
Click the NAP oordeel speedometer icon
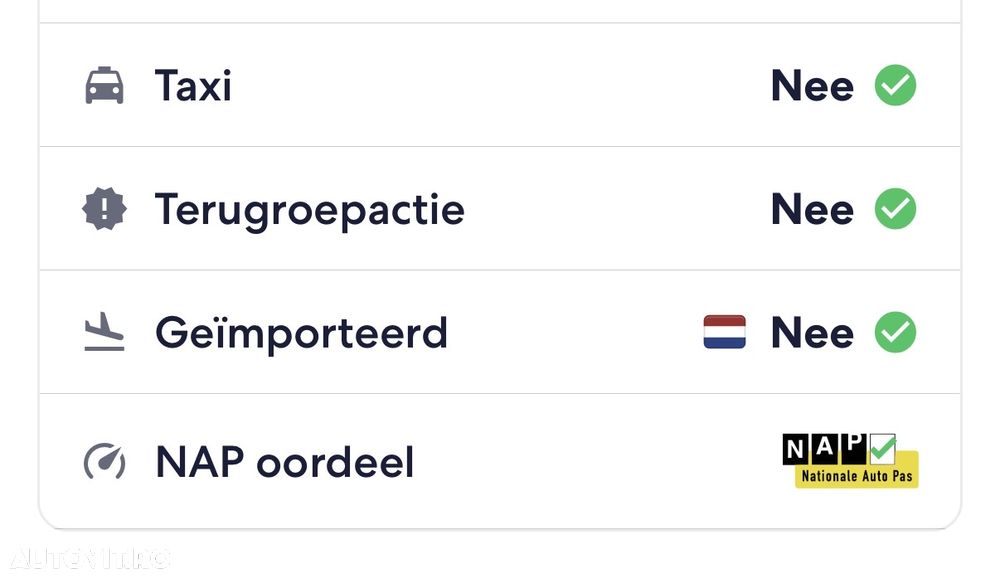coord(104,462)
